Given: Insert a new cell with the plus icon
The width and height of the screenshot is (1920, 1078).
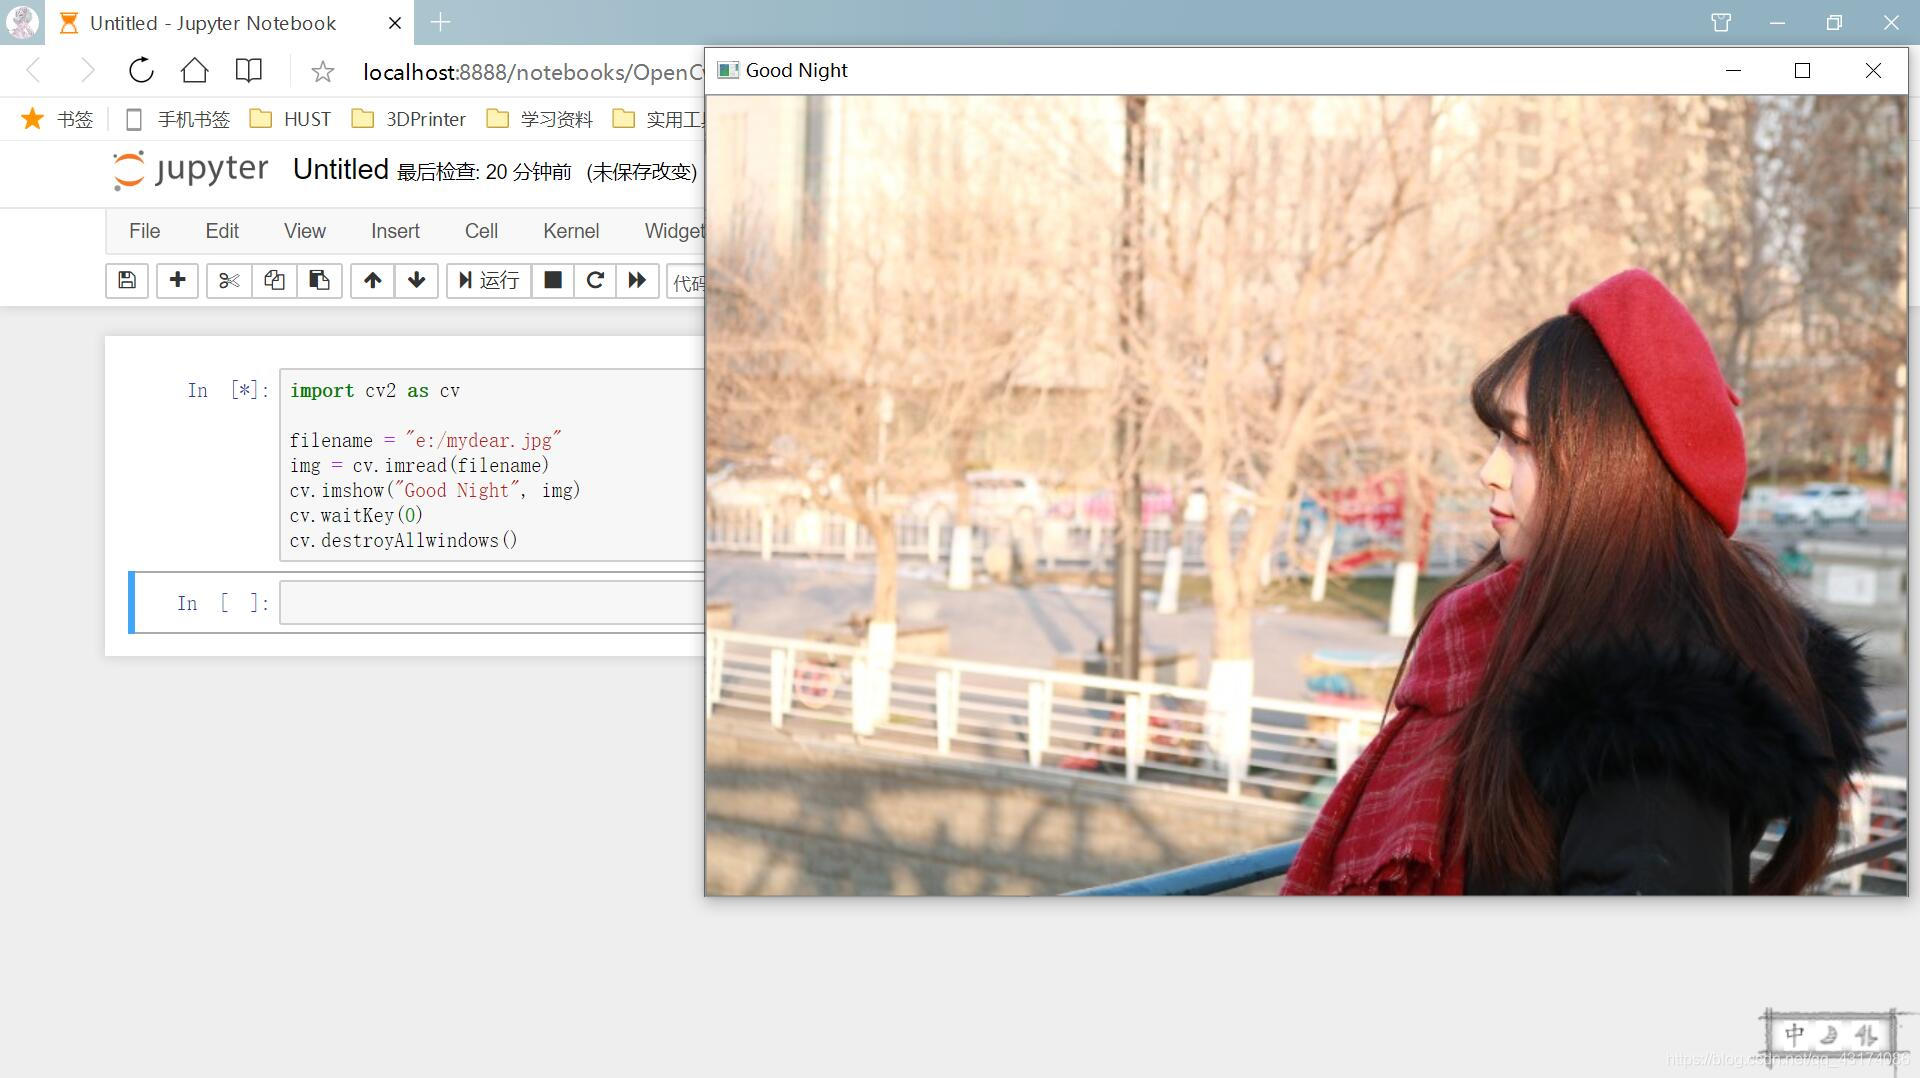Looking at the screenshot, I should tap(177, 281).
